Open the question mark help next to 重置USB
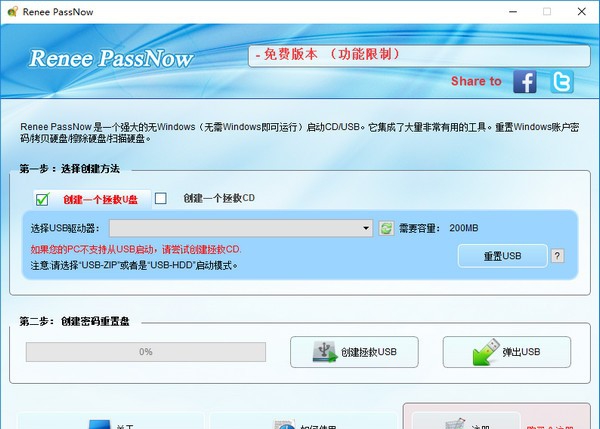 [558, 256]
